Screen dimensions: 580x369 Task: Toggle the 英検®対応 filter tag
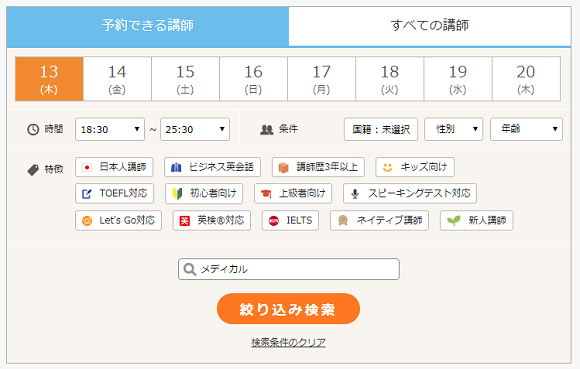pyautogui.click(x=212, y=221)
